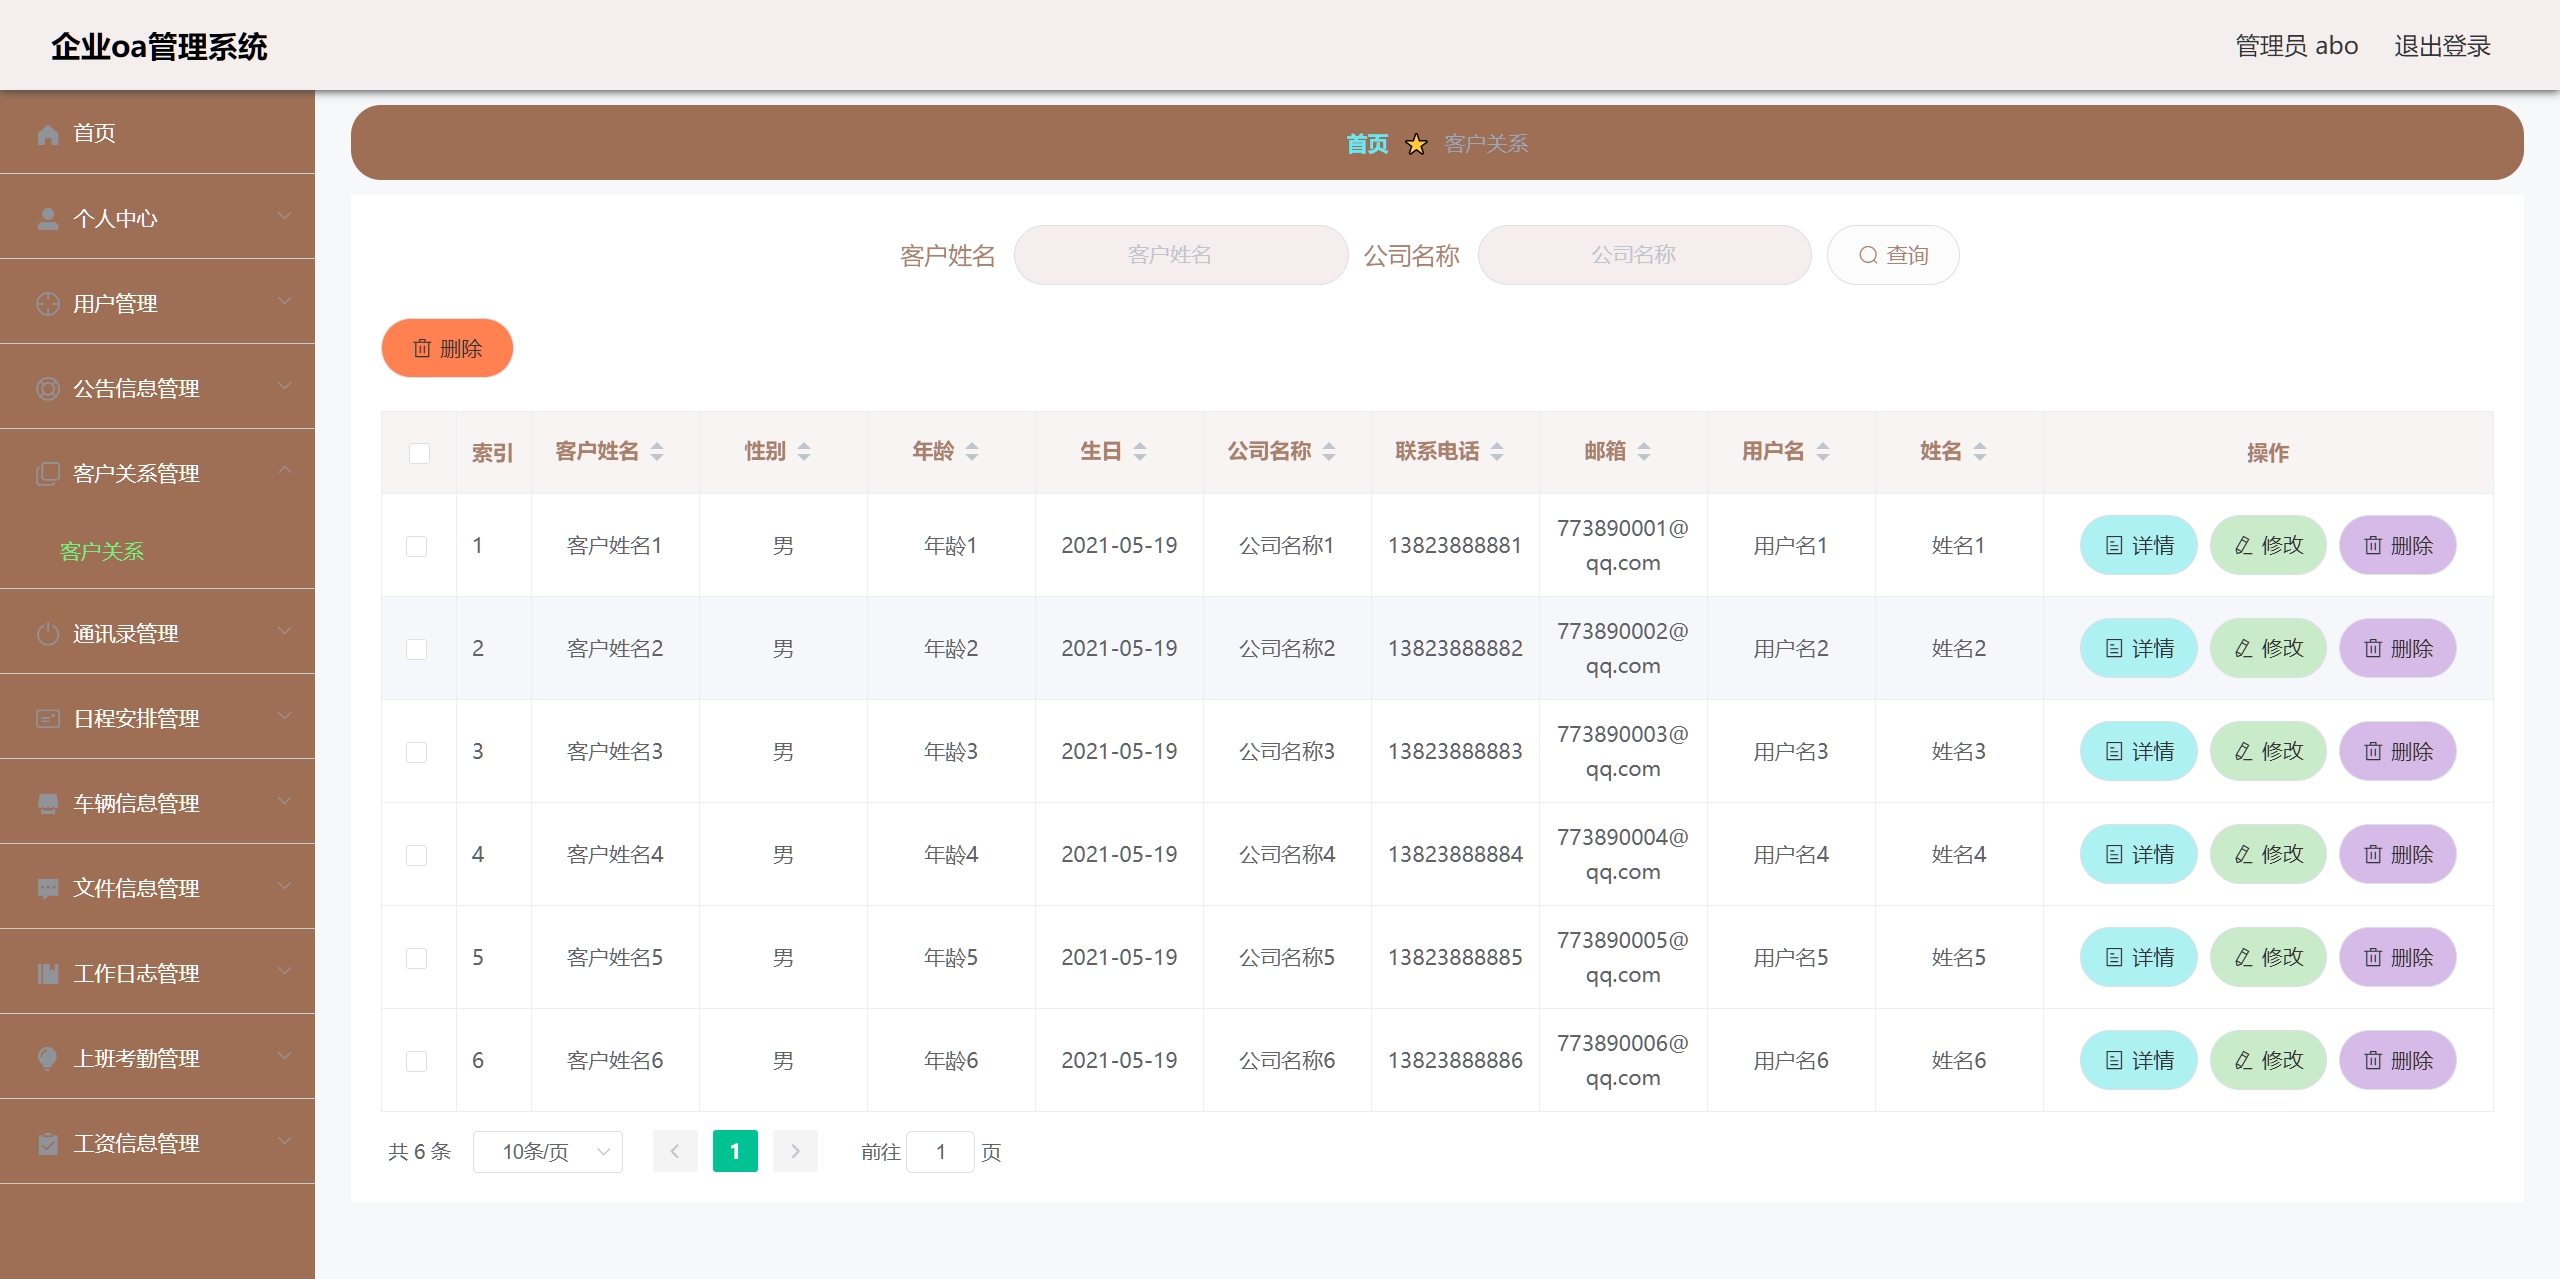Click 详情 for 客户姓名6
This screenshot has height=1279, width=2560.
point(2139,1060)
